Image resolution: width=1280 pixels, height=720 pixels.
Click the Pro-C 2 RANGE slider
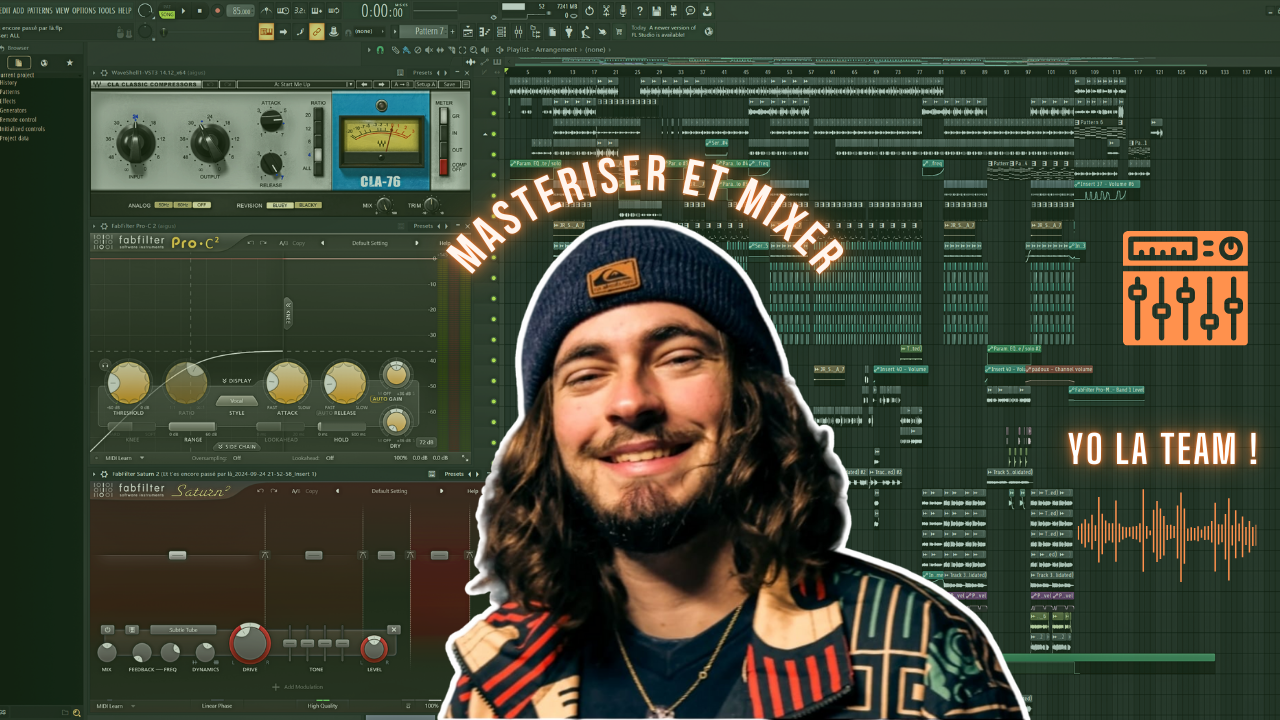click(x=192, y=427)
